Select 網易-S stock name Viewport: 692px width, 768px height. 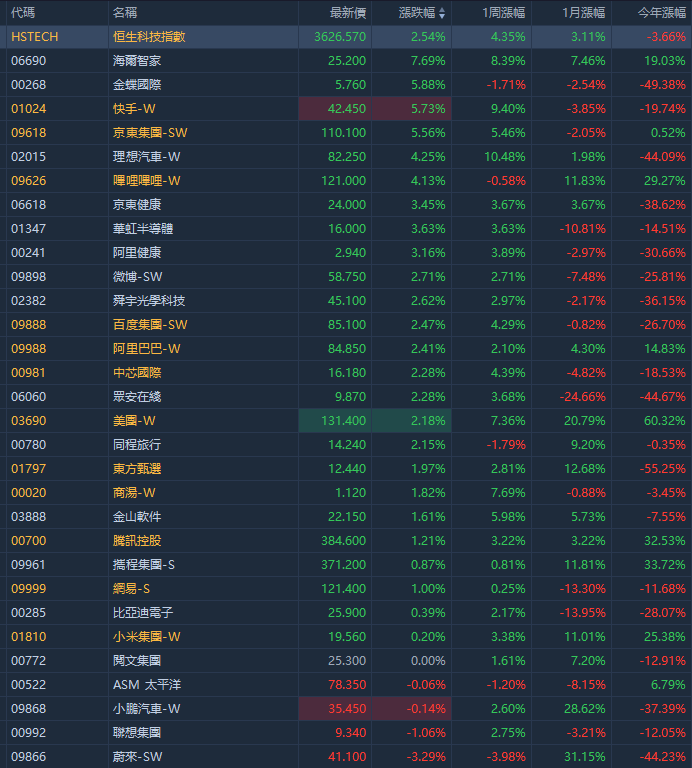[x=131, y=589]
